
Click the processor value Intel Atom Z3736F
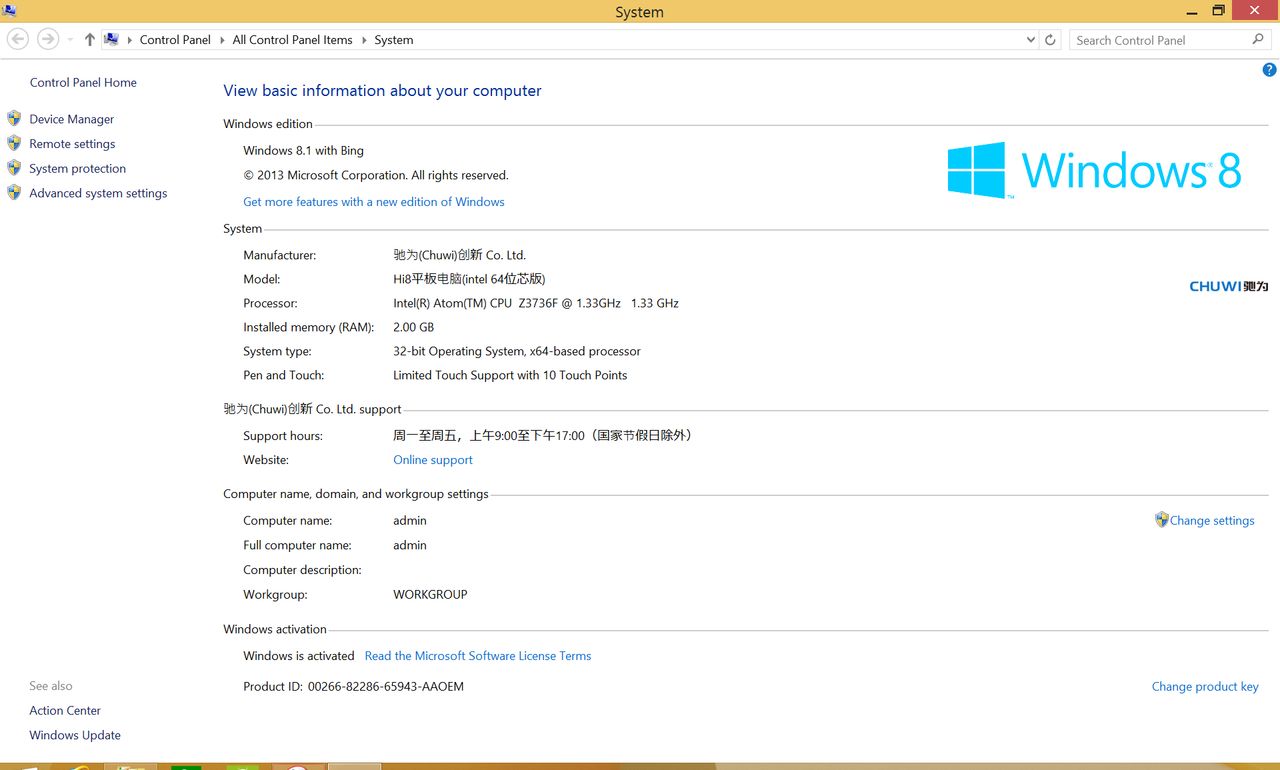536,303
